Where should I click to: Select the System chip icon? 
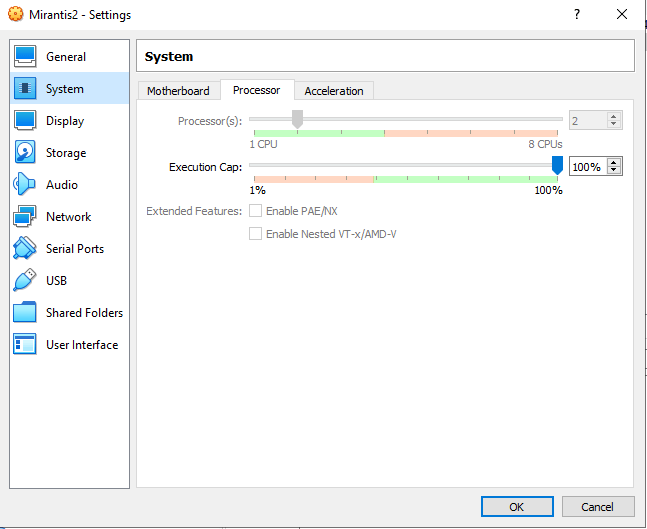pyautogui.click(x=25, y=89)
